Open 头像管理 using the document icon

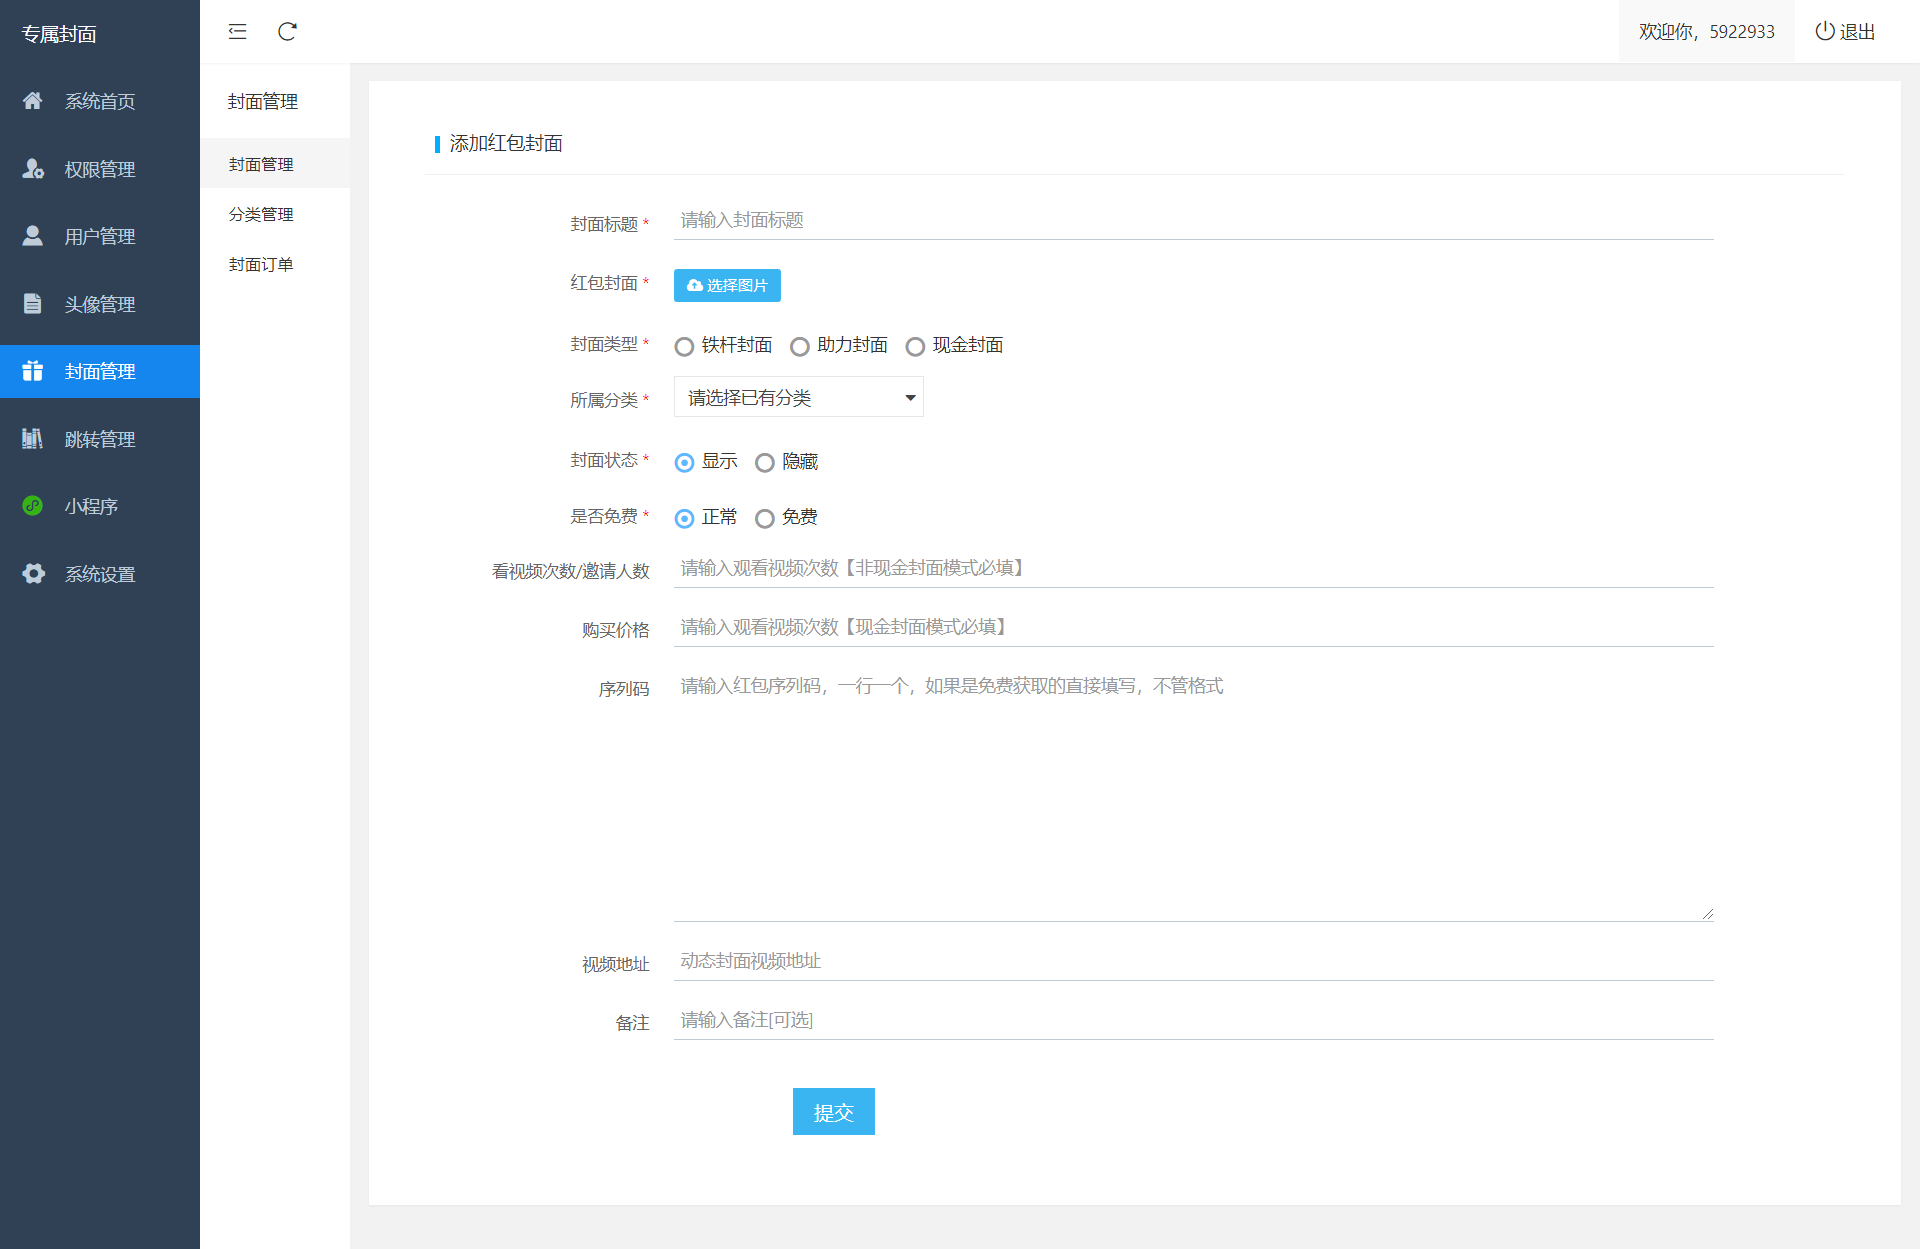(32, 304)
